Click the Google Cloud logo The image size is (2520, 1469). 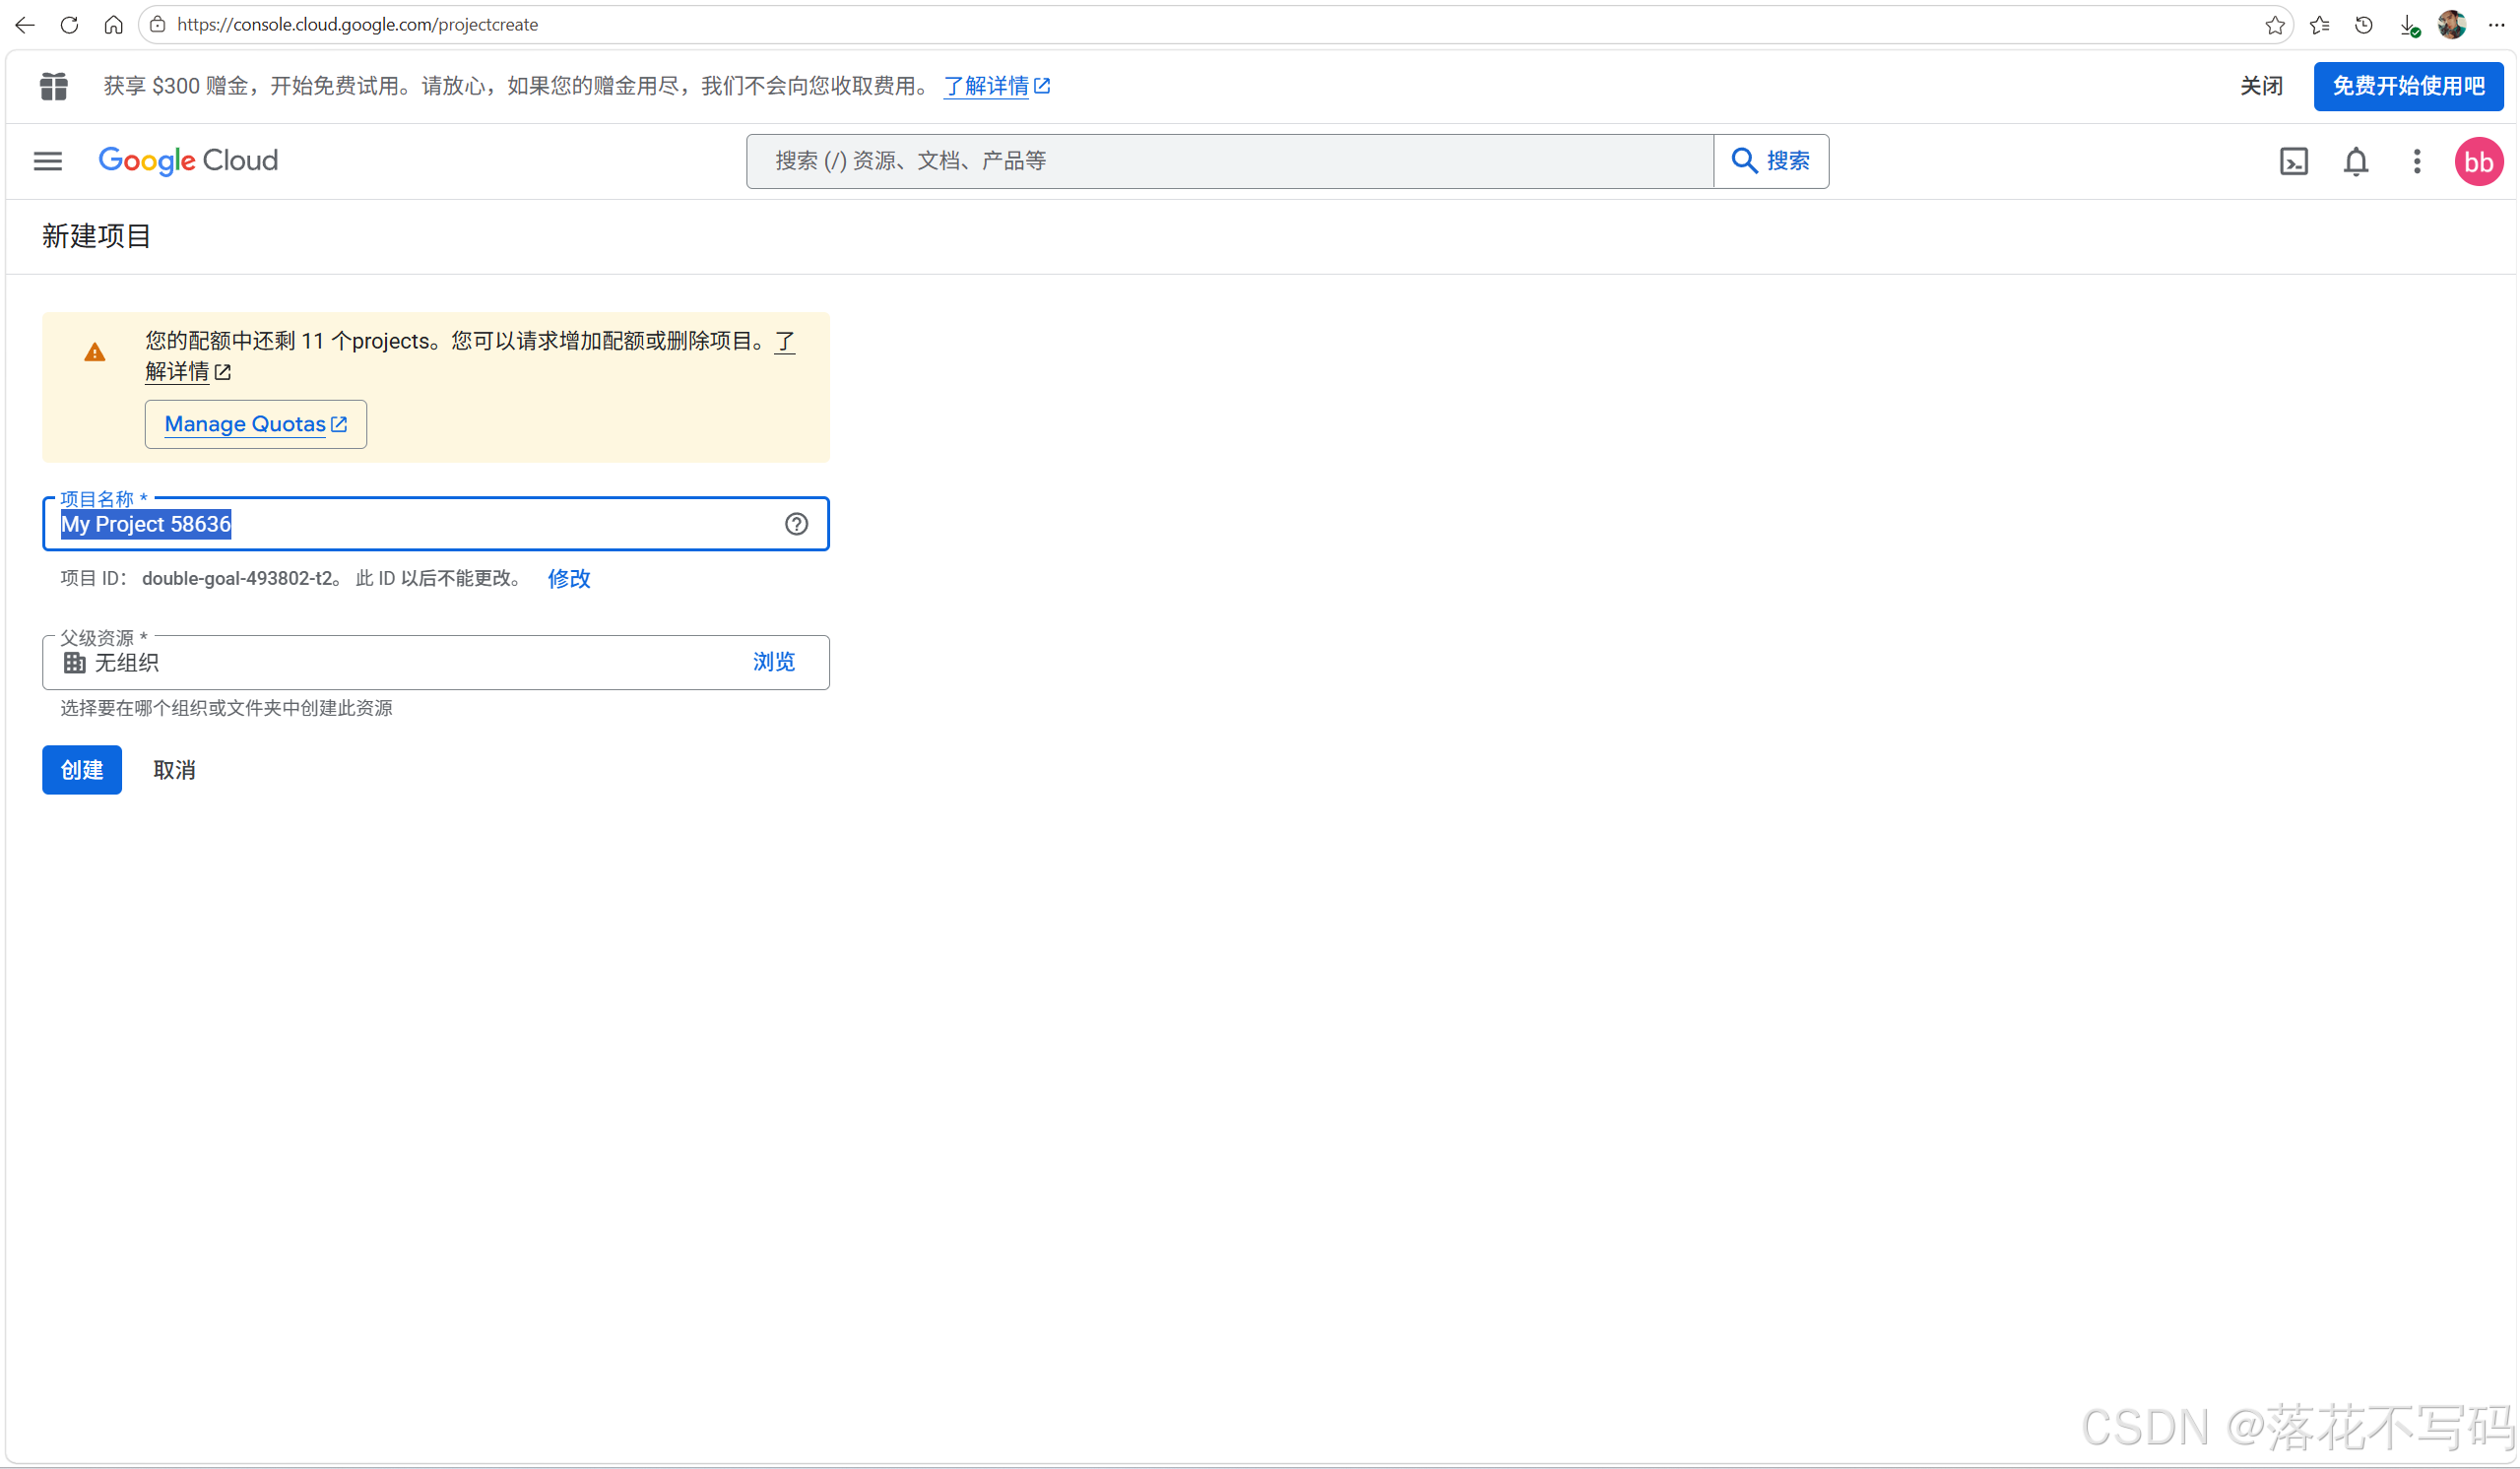(188, 161)
